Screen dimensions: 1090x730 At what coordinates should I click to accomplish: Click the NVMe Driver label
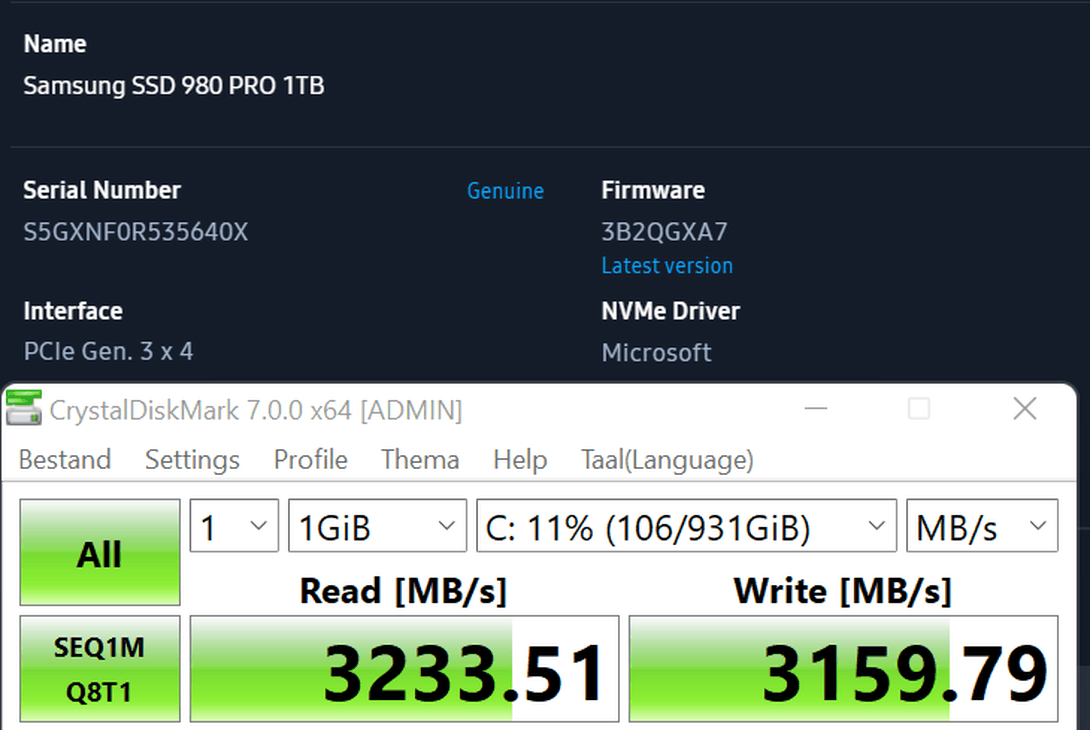pyautogui.click(x=670, y=311)
